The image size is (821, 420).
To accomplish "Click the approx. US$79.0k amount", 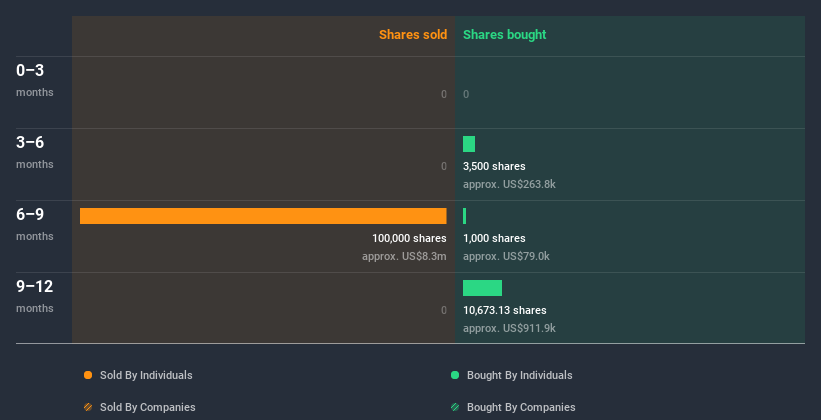I will (506, 257).
